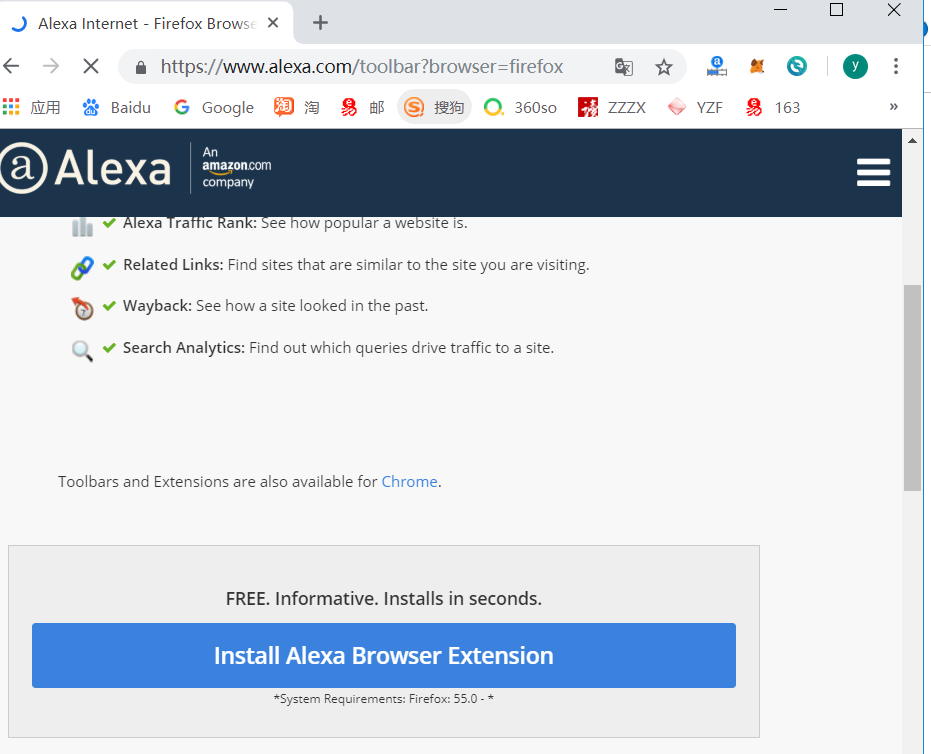
Task: Click Install Alexa Browser Extension button
Action: pos(383,656)
